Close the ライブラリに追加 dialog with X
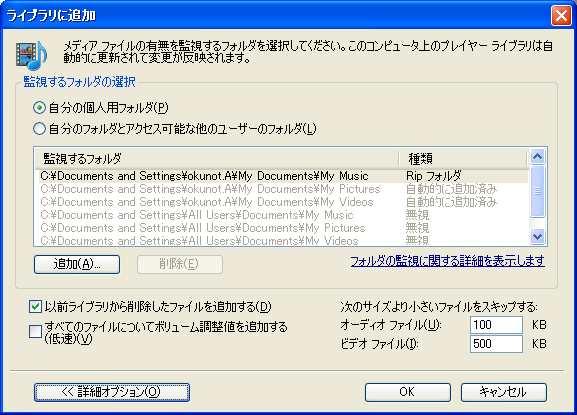 561,16
